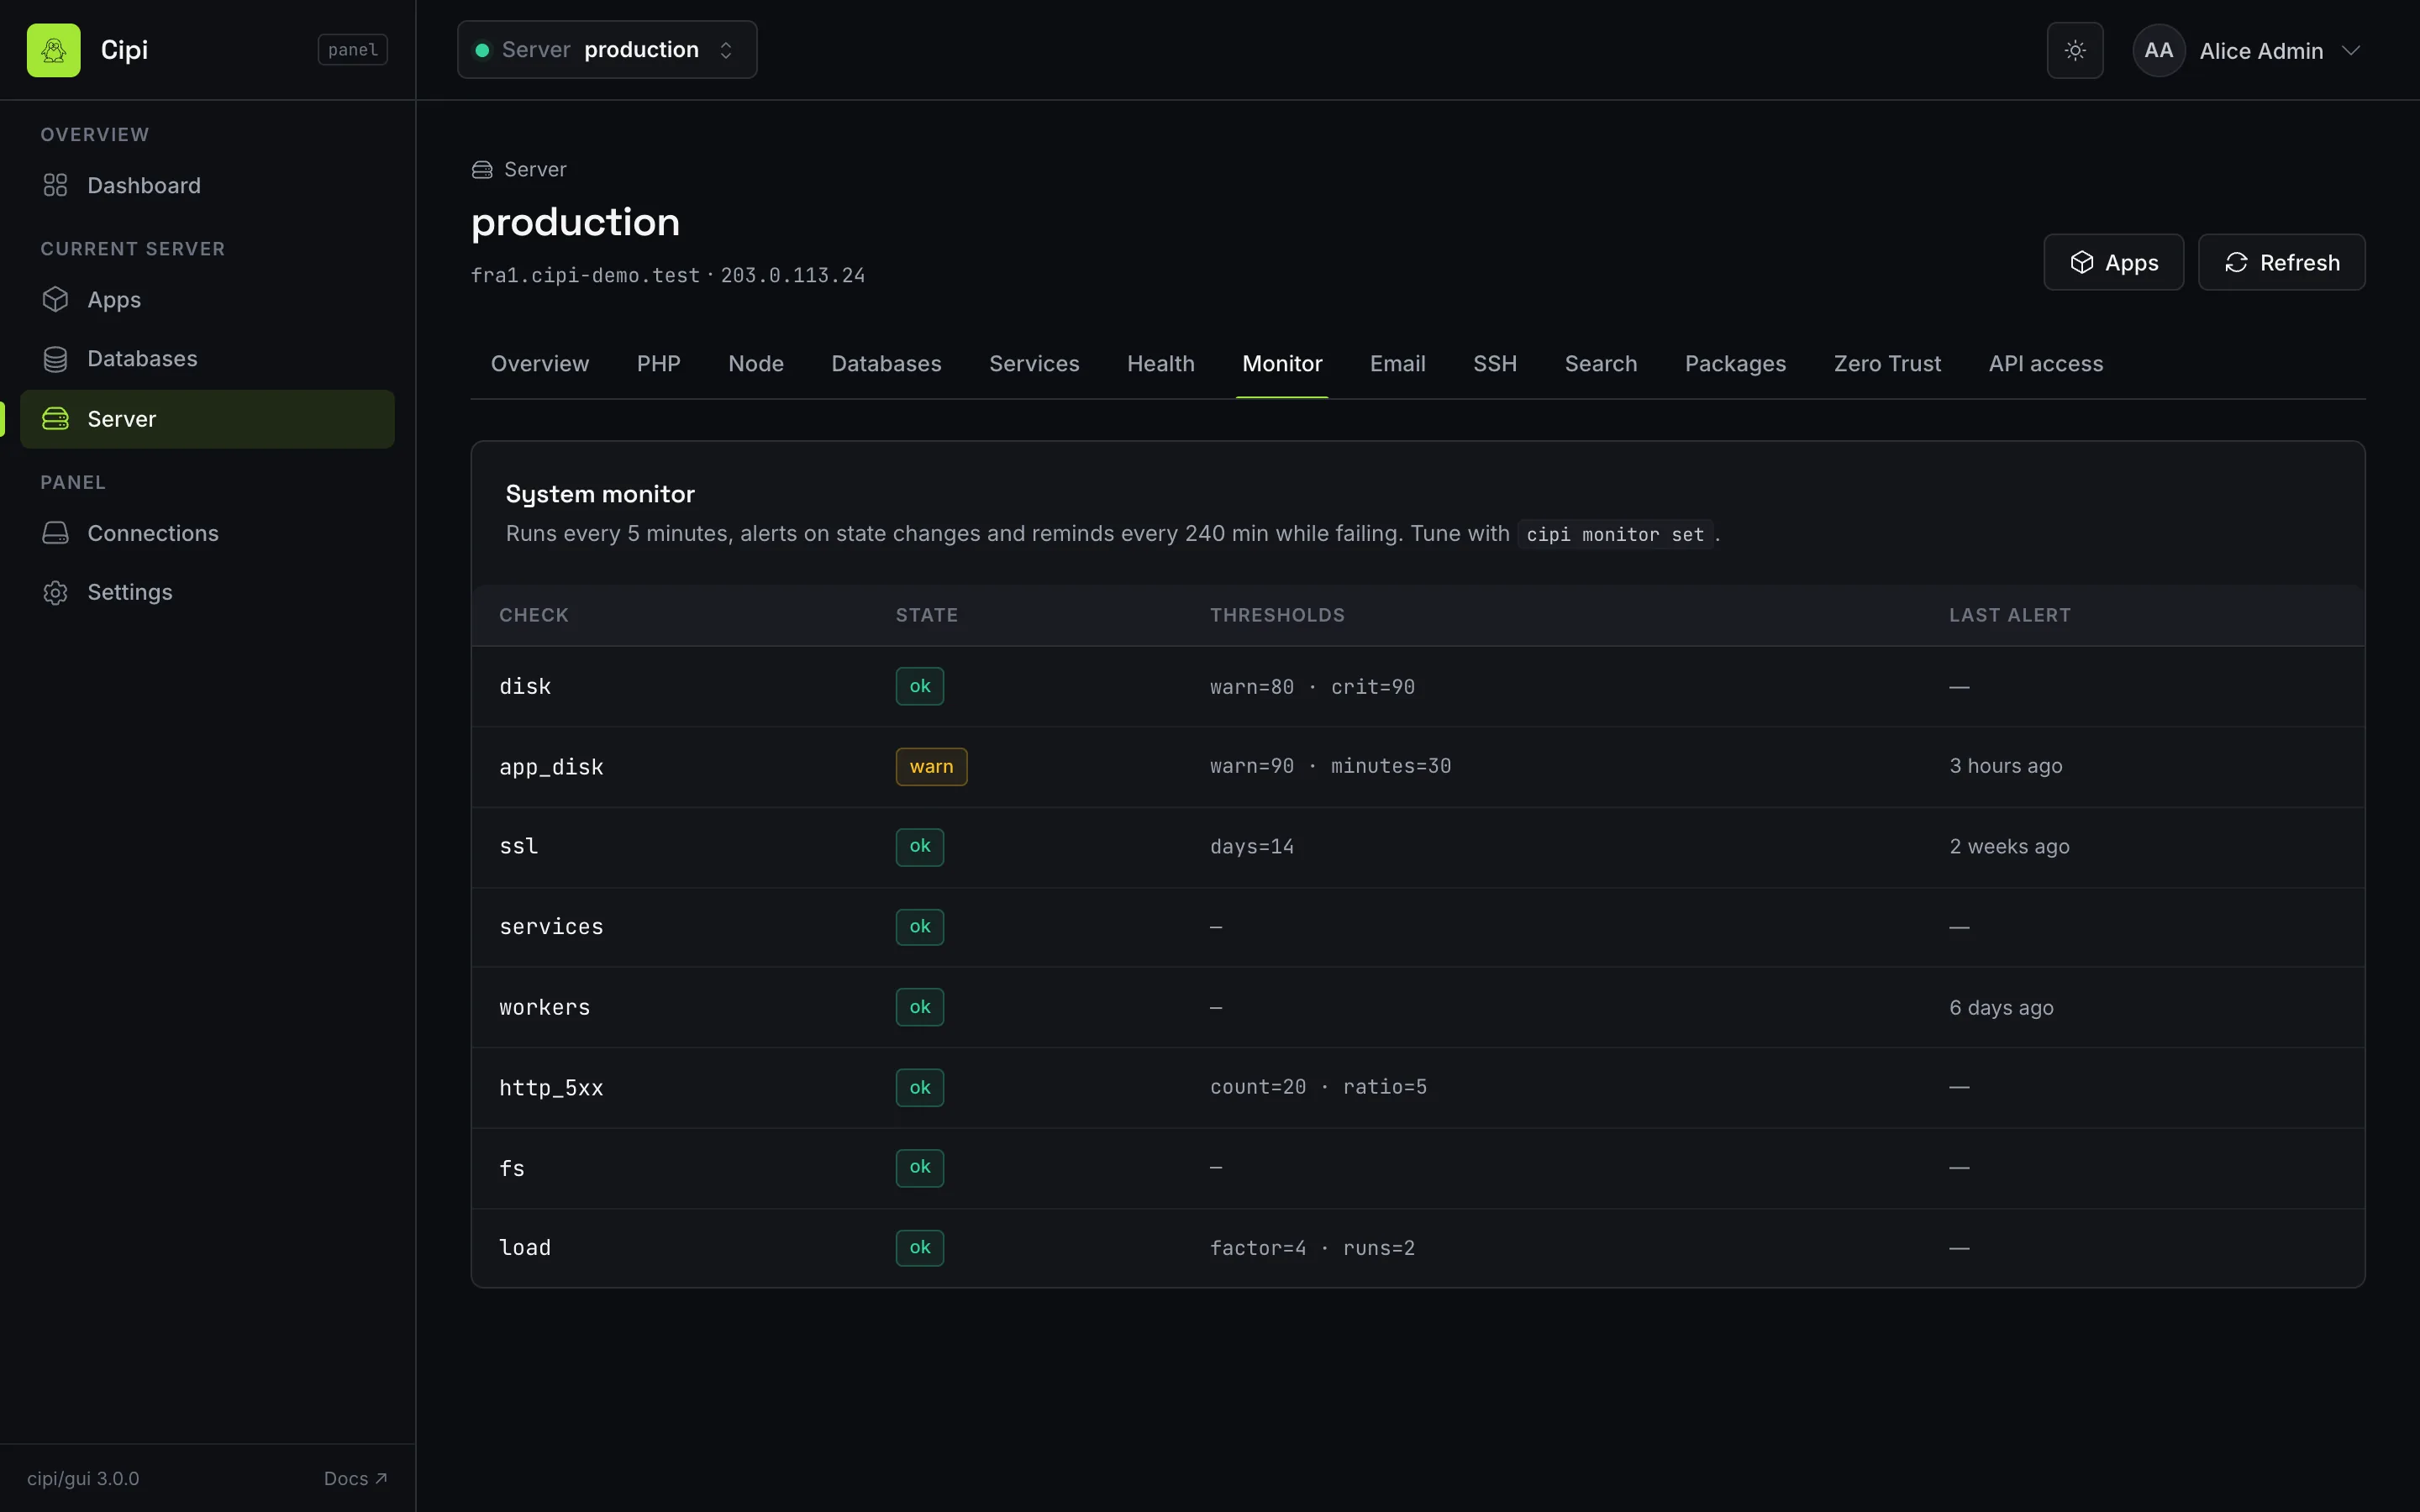
Task: Open the production server selector dropdown
Action: pos(607,50)
